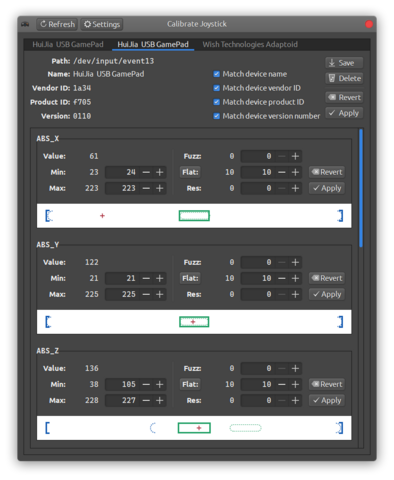The height and width of the screenshot is (480, 394).
Task: Click ABS_X Min input field
Action: click(x=122, y=172)
